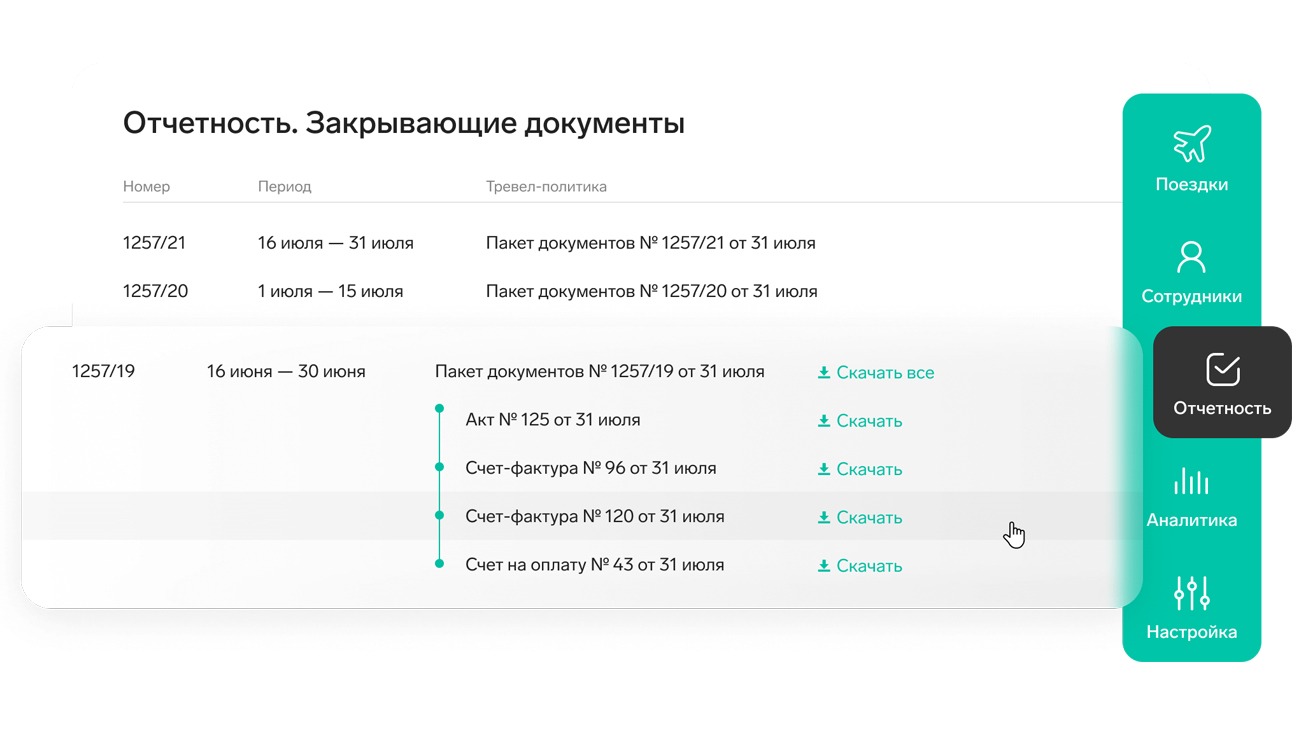
Task: Click the Тревел-политика column header
Action: pos(545,186)
